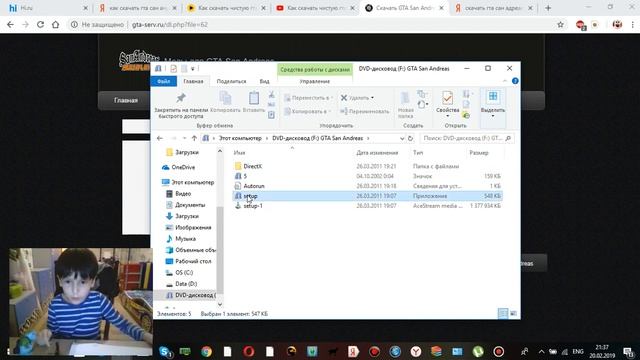Open the Управление (Manage) ribbon tab

315,81
